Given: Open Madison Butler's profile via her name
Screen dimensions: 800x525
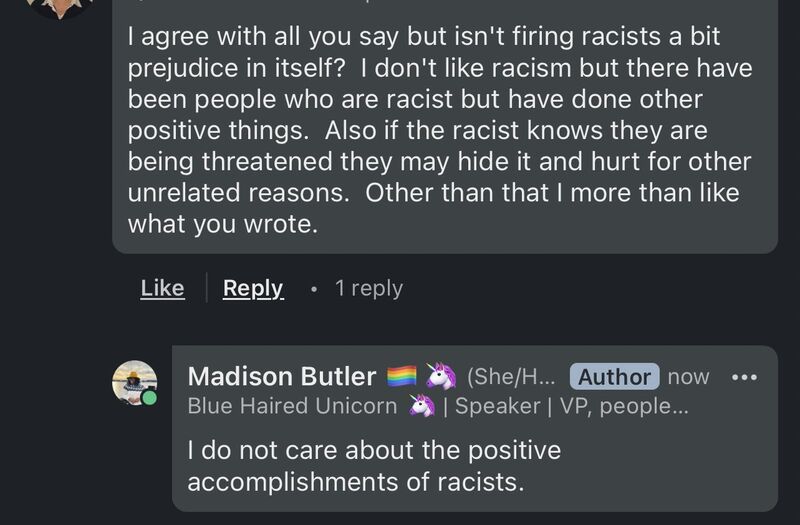Looking at the screenshot, I should 282,377.
